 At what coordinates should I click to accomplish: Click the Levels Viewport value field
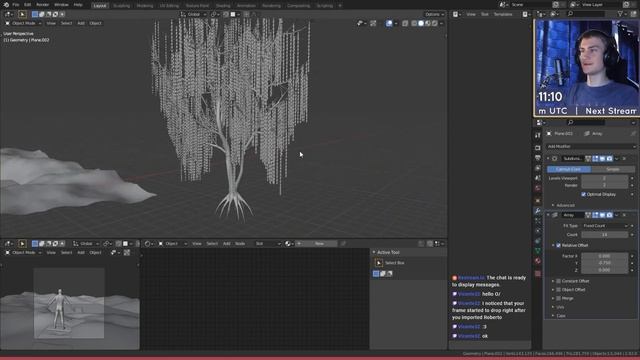(604, 178)
